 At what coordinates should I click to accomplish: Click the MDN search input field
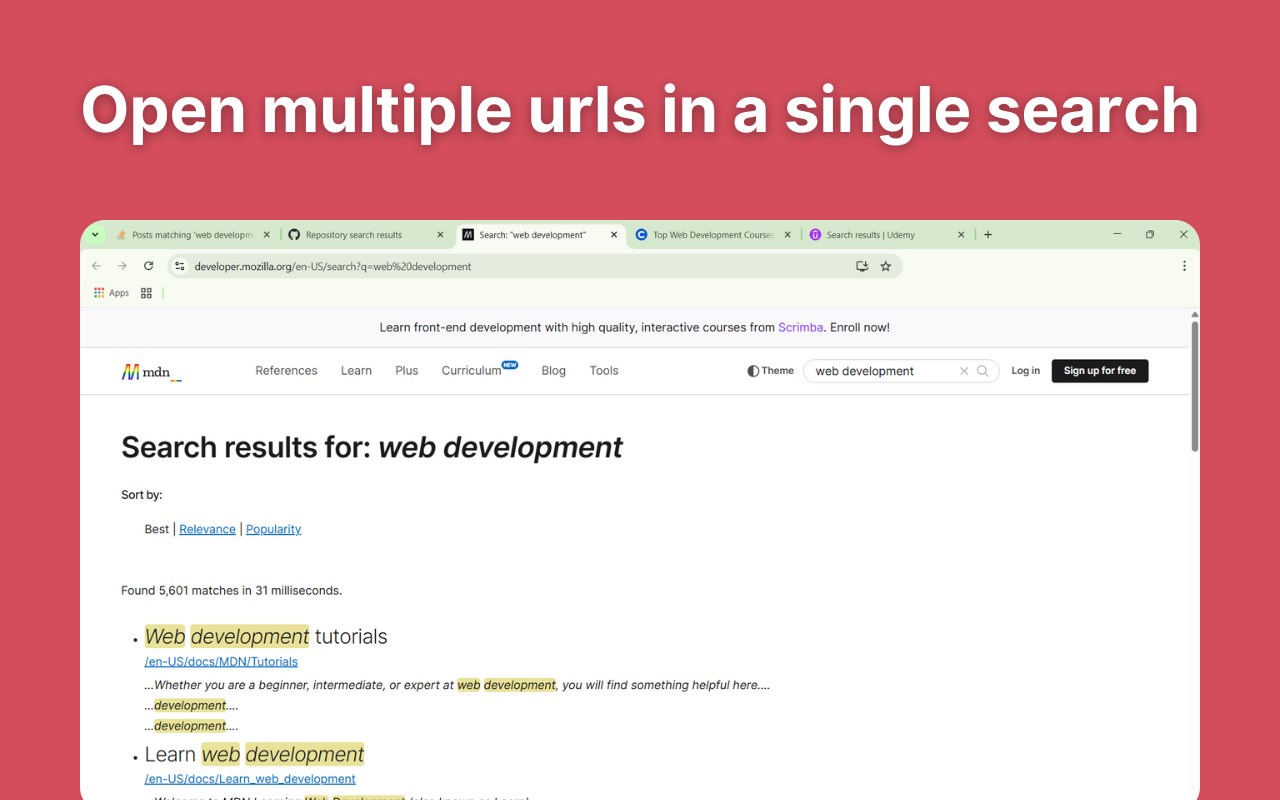(x=880, y=371)
